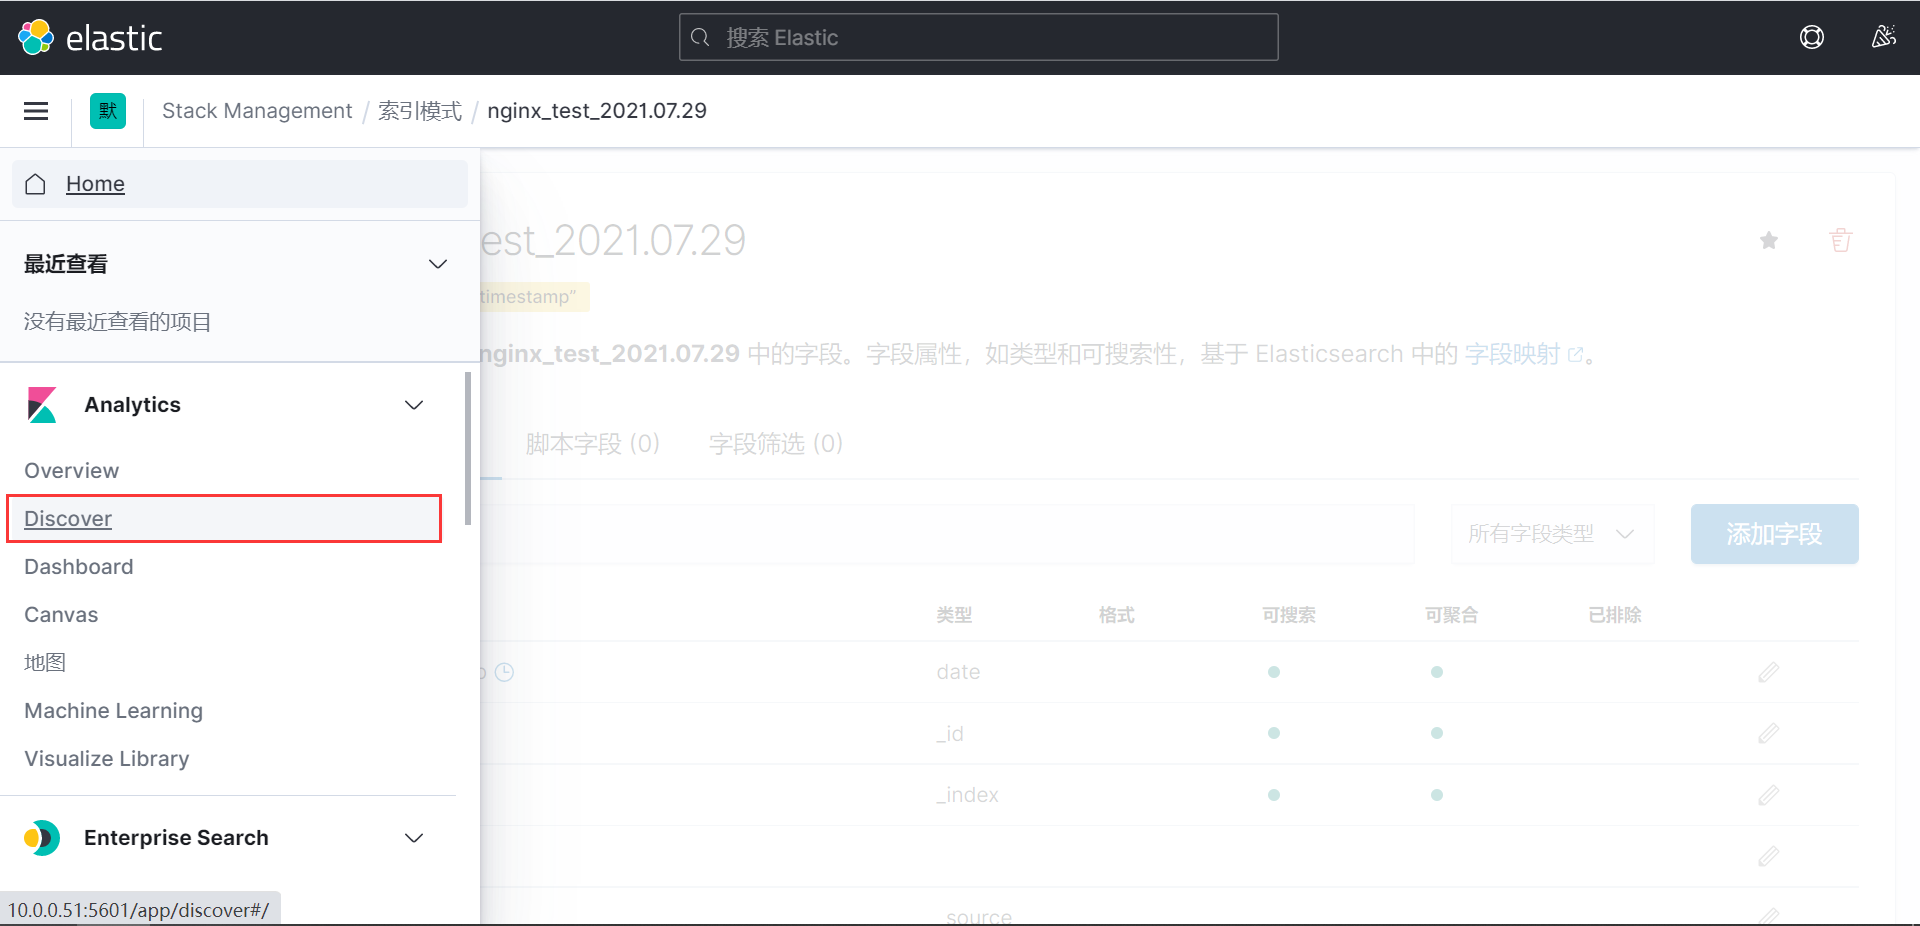Open Overview in Analytics menu
This screenshot has width=1920, height=926.
(72, 471)
